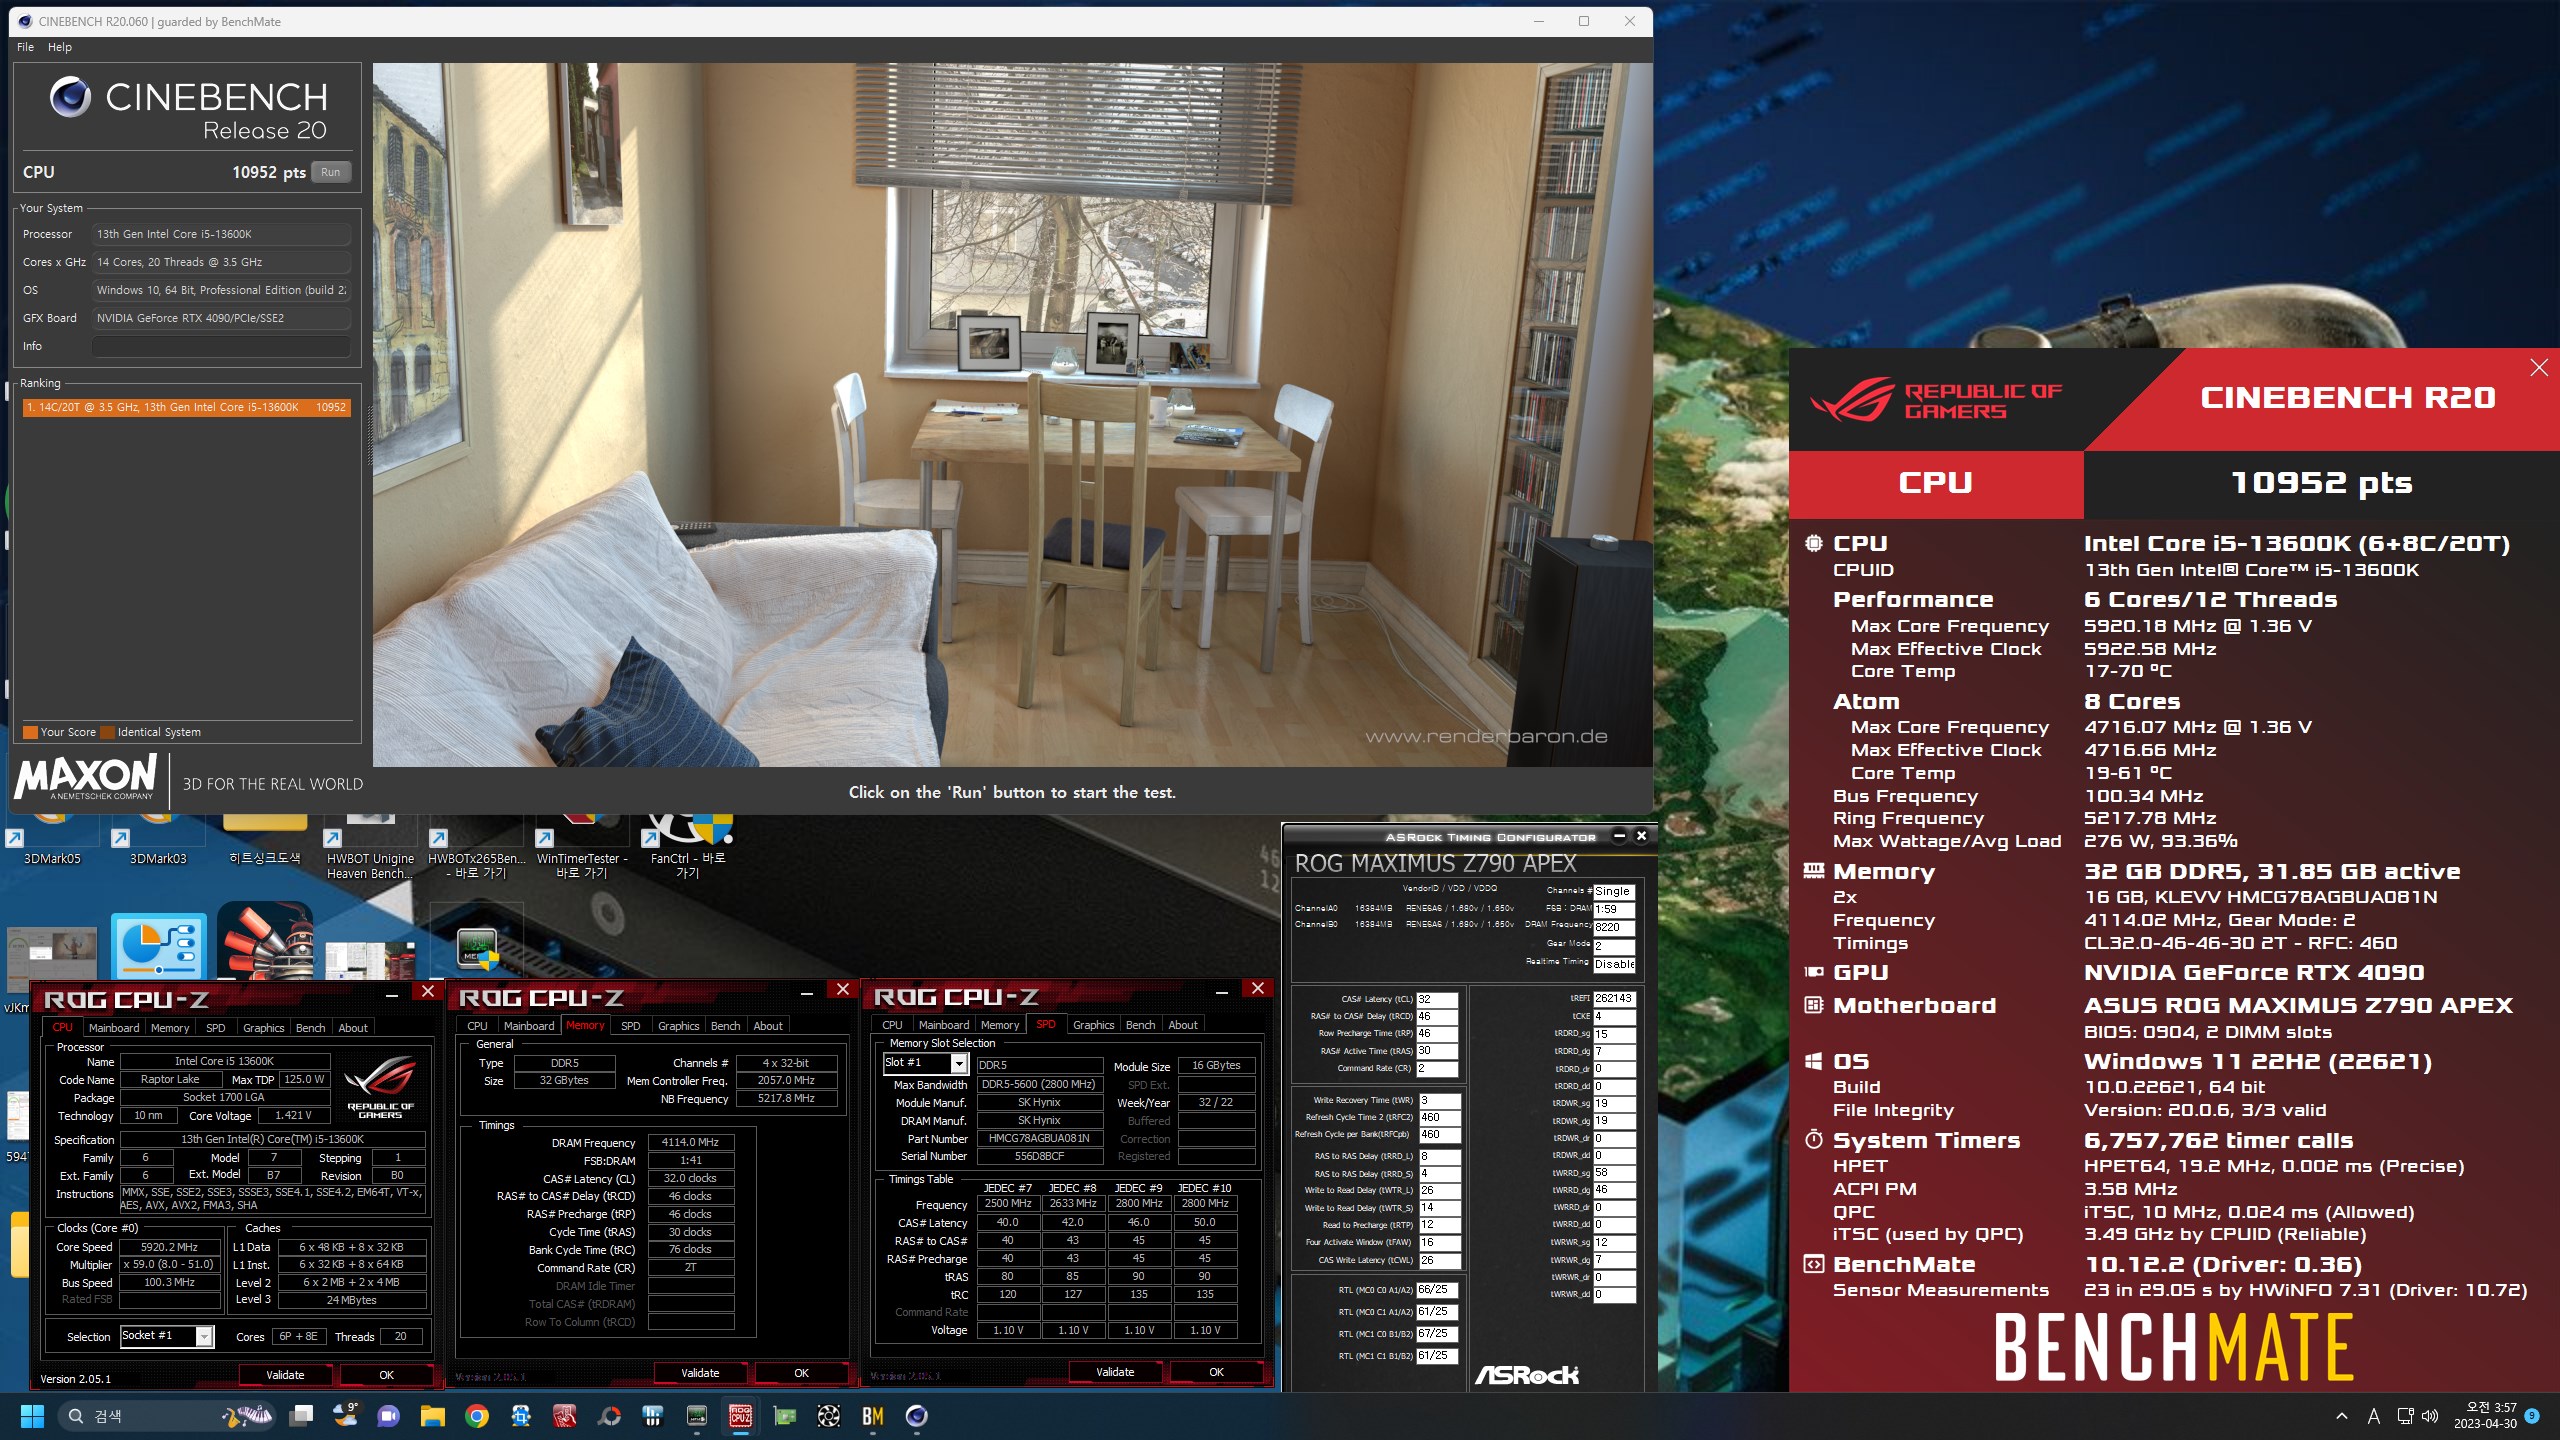Click OK in the SPD CPU-Z window
The image size is (2560, 1440).
(1216, 1372)
